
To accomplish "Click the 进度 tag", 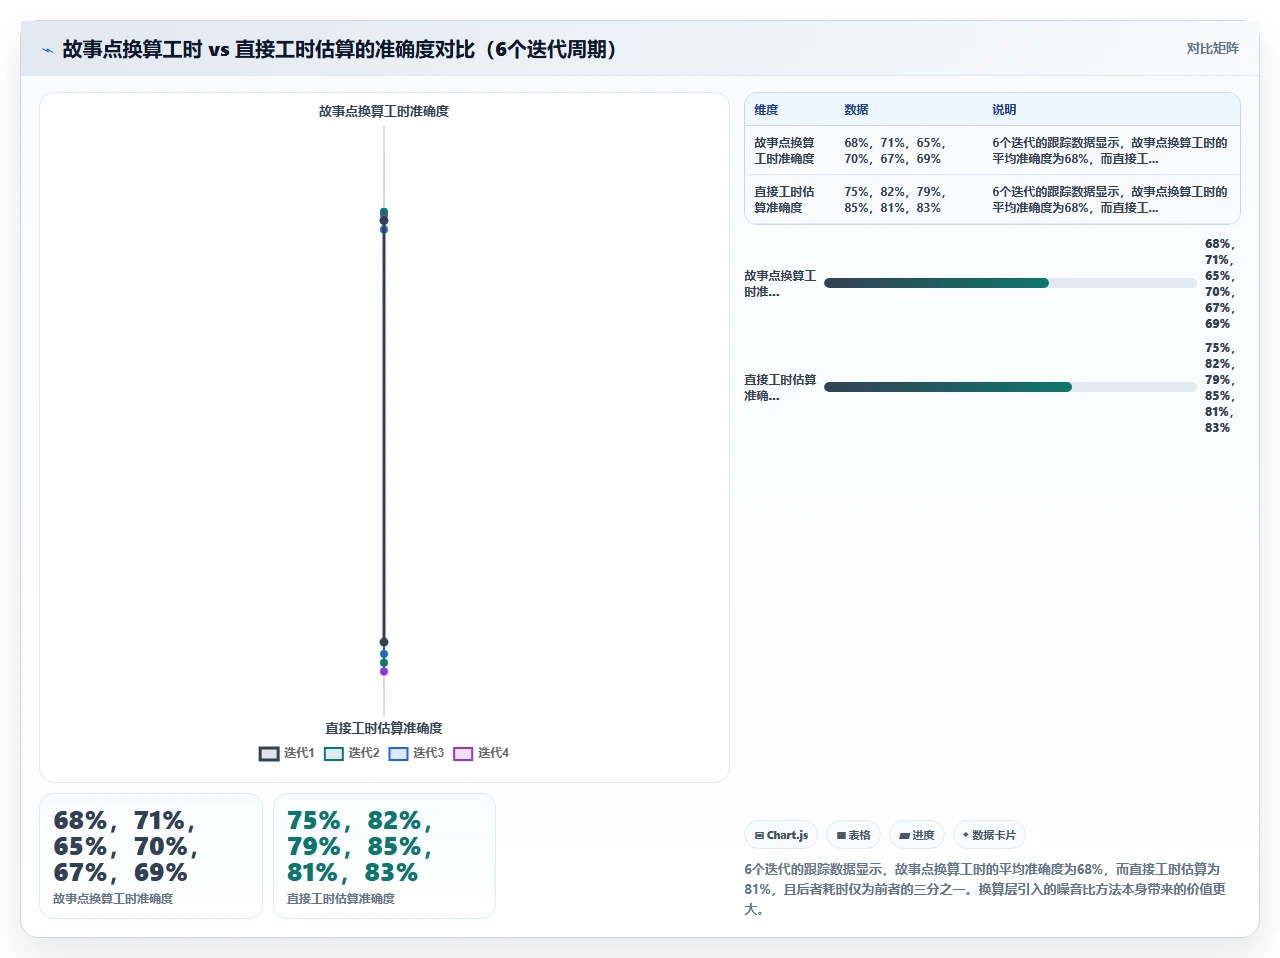I will [916, 835].
